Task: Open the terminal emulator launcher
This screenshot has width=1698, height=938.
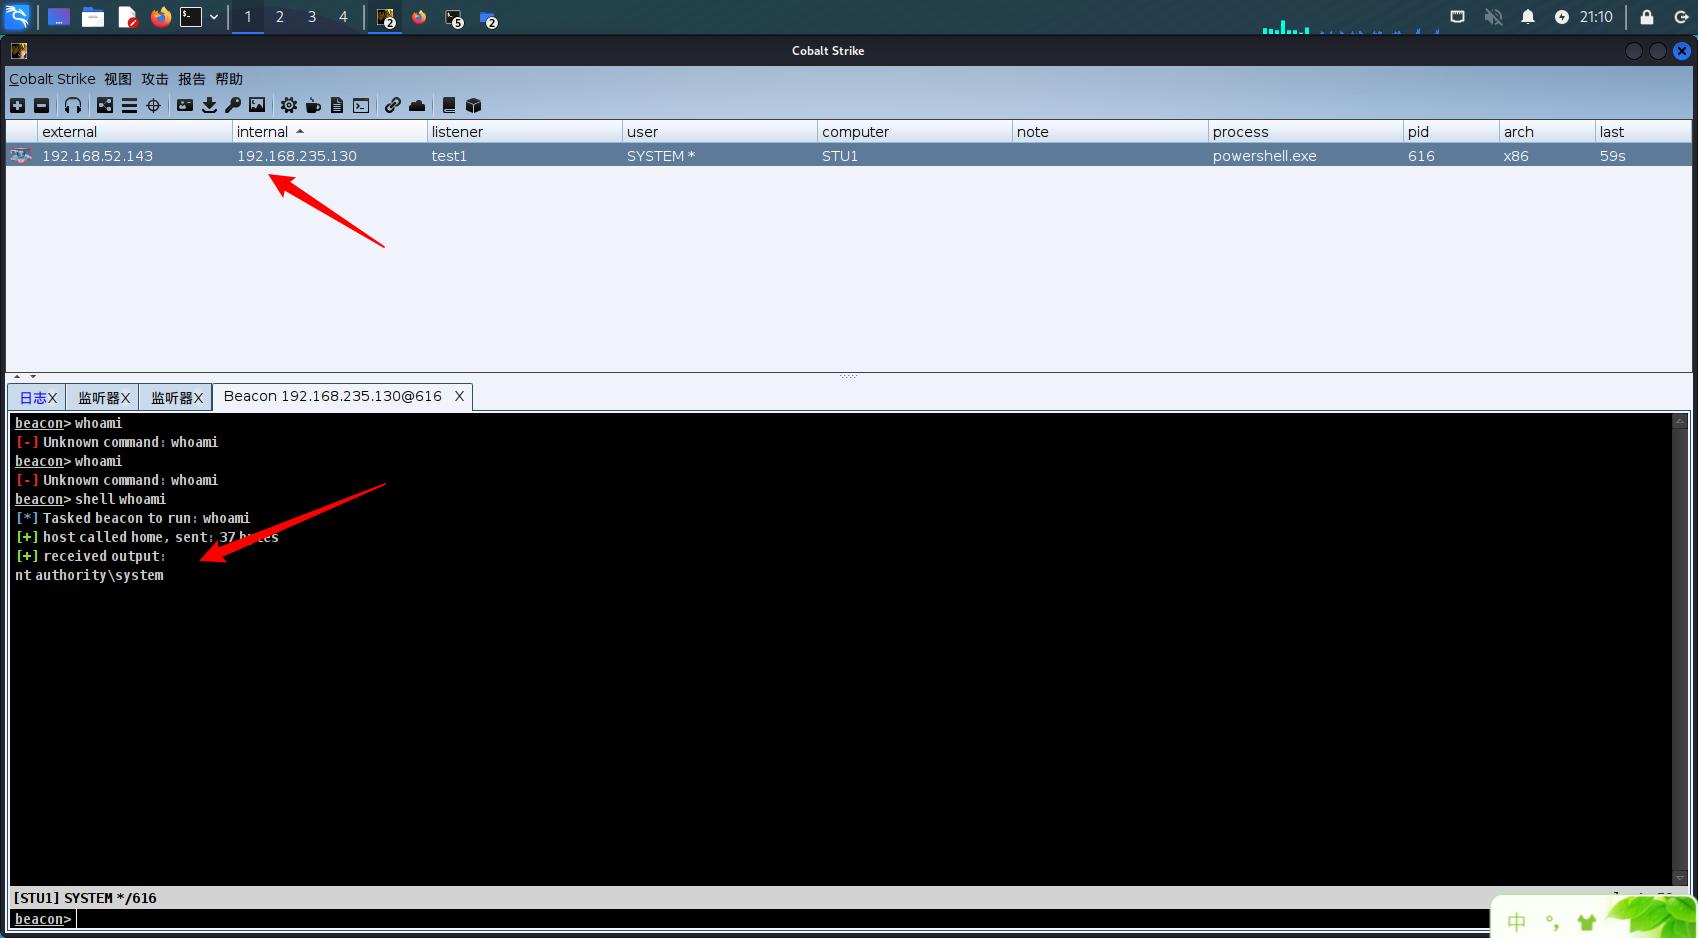Action: (191, 17)
